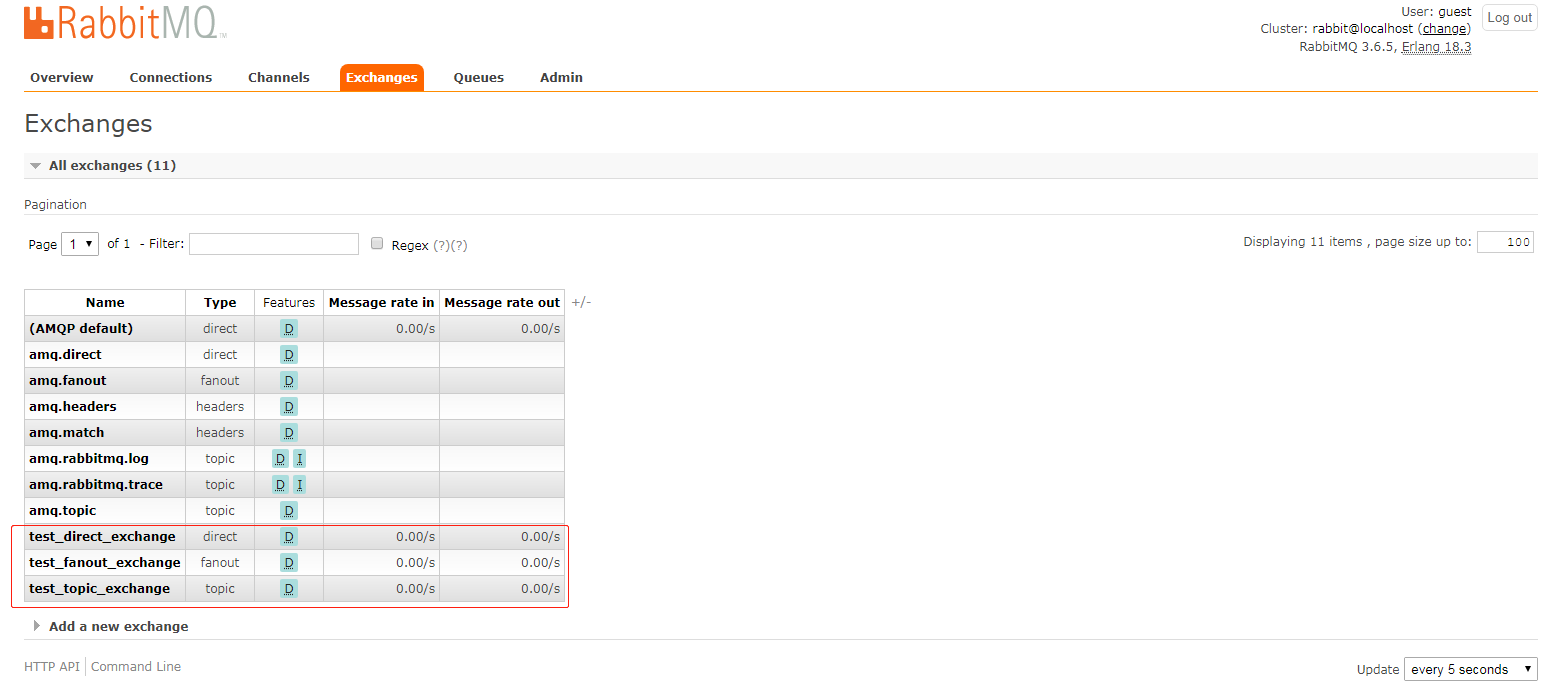Open the Connections tab

tap(171, 78)
